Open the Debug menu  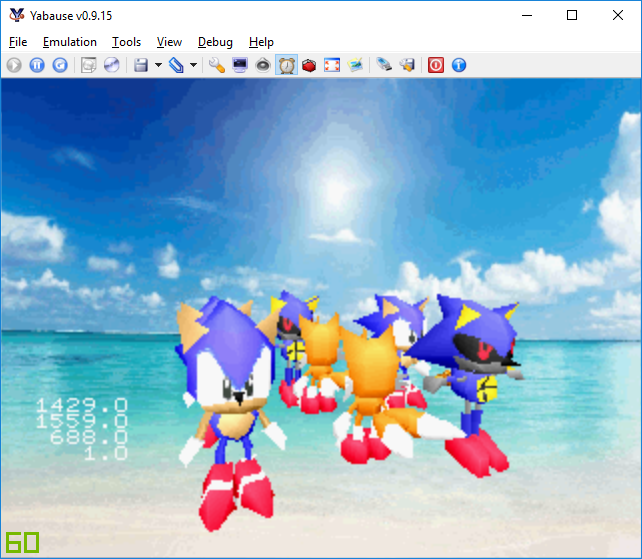pyautogui.click(x=215, y=42)
